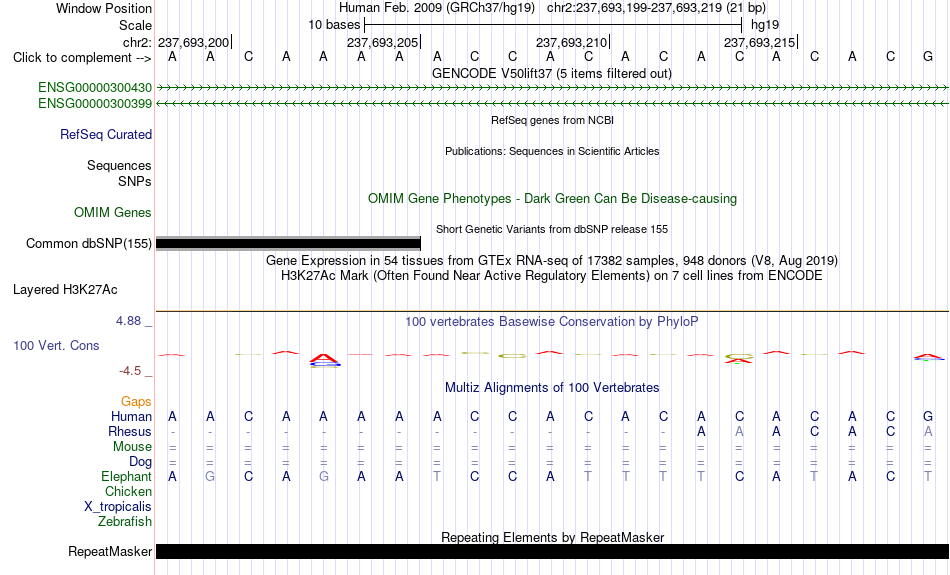Click the 'Layered H3K27Ac' track label

click(x=65, y=290)
